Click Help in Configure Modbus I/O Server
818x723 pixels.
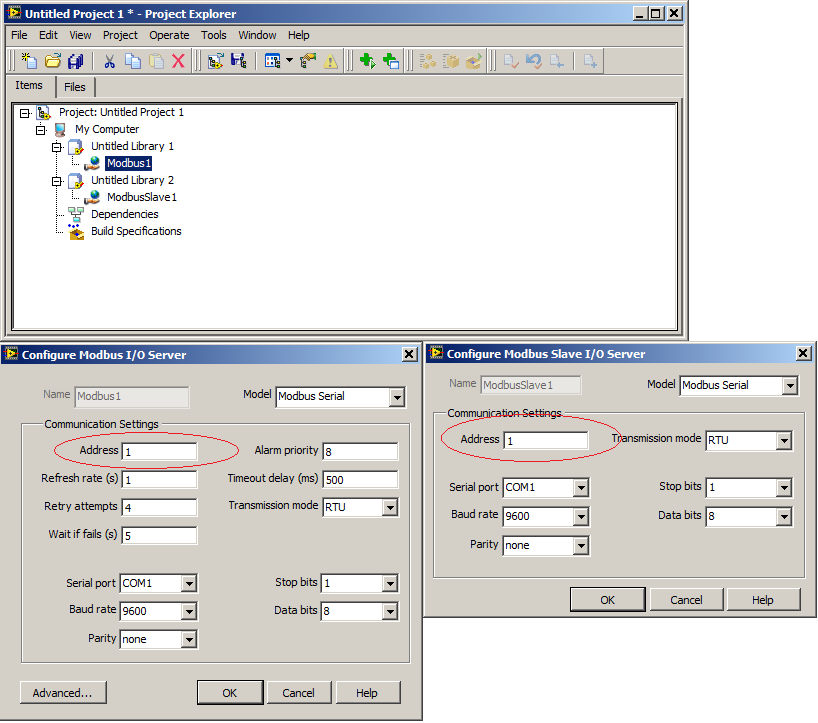(x=368, y=693)
